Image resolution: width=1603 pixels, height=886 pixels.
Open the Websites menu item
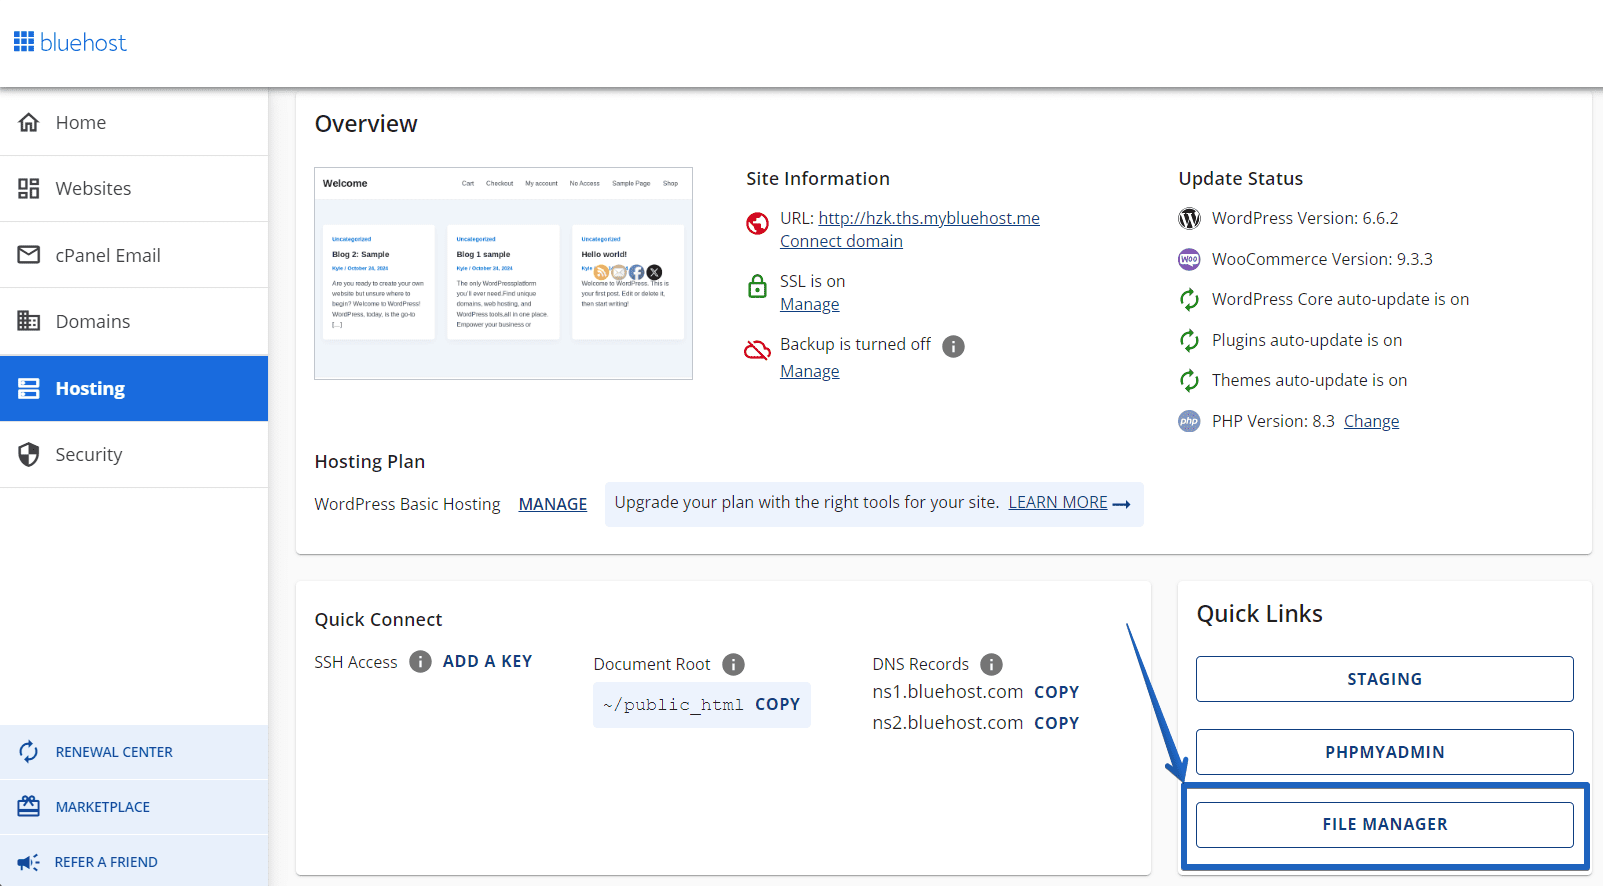[134, 188]
